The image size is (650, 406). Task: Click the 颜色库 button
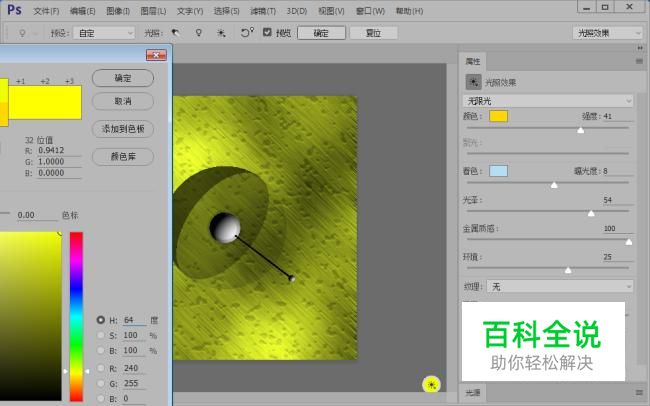123,157
